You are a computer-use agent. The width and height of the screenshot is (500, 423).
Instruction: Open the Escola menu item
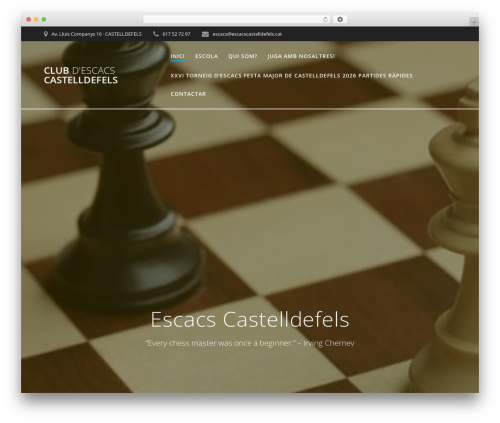click(x=206, y=56)
